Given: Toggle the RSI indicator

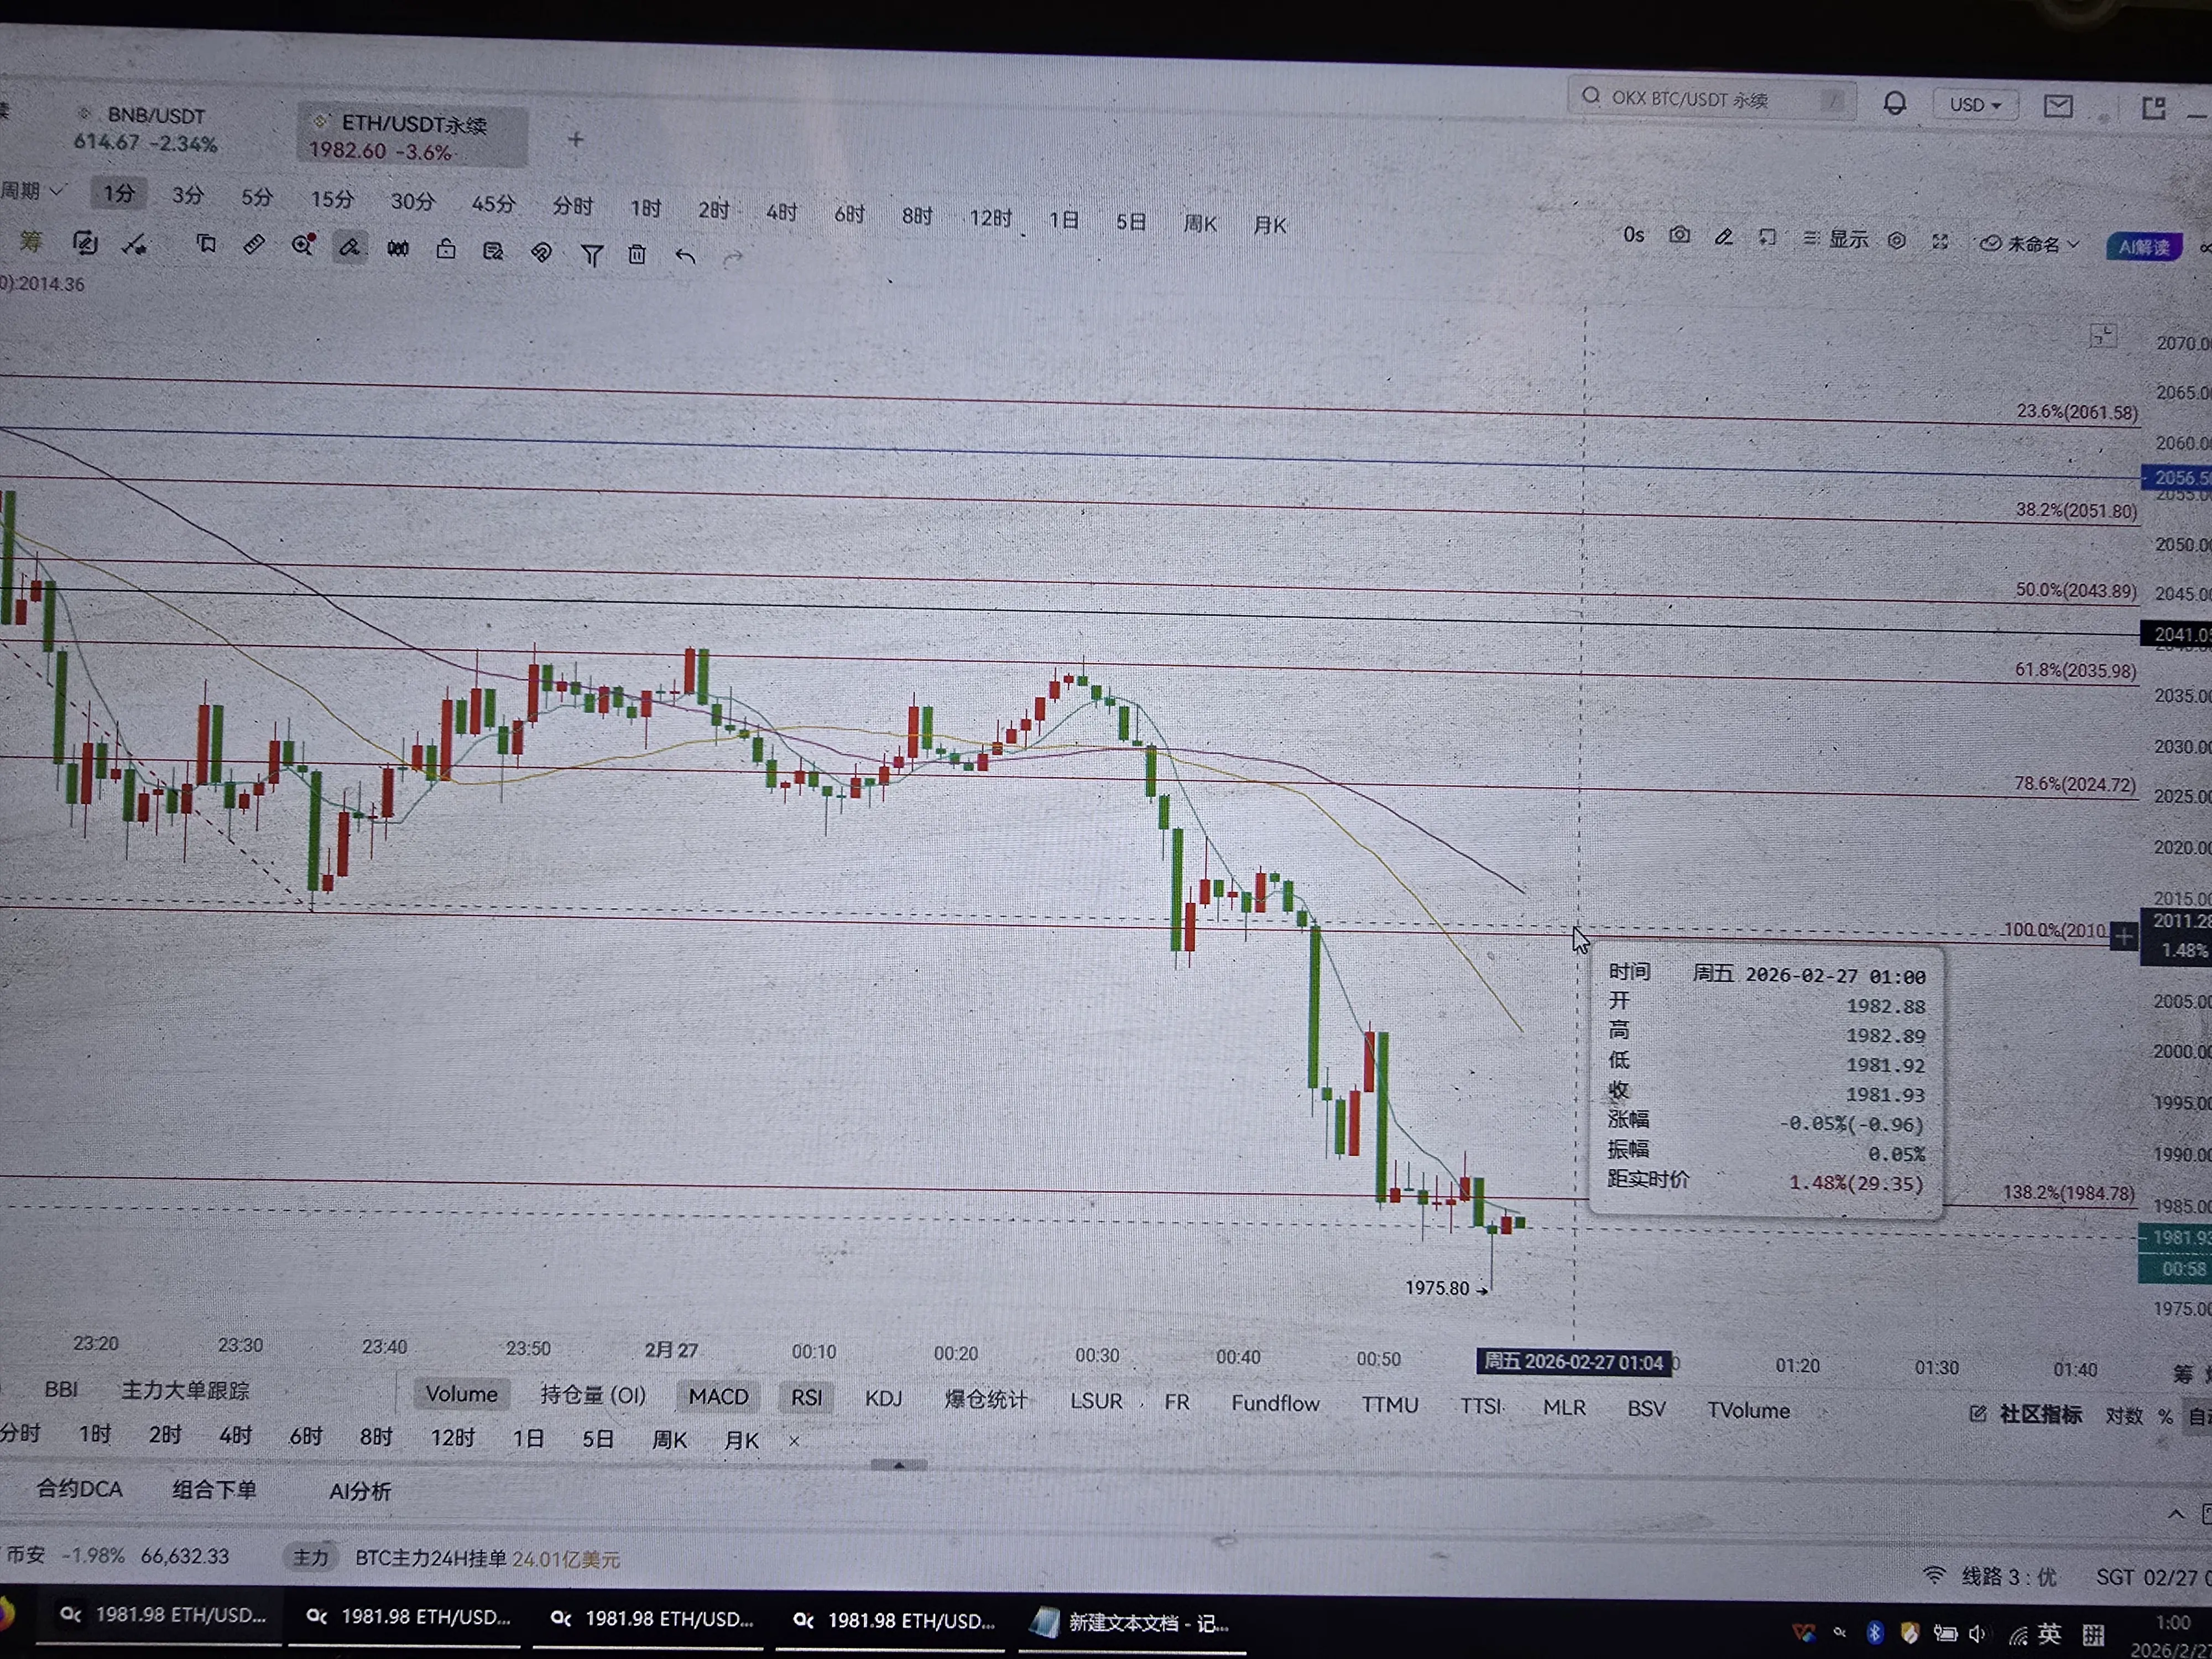Looking at the screenshot, I should click(x=806, y=1398).
